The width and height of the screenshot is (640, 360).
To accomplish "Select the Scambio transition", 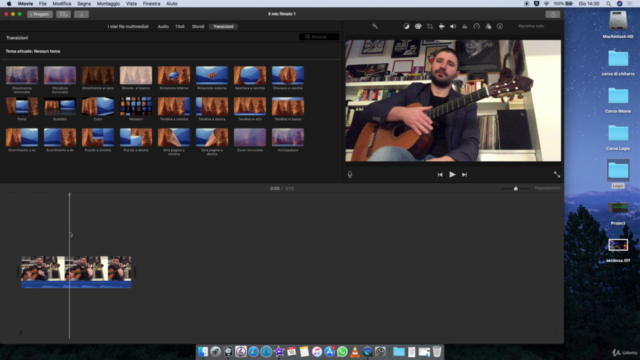I will coord(60,107).
